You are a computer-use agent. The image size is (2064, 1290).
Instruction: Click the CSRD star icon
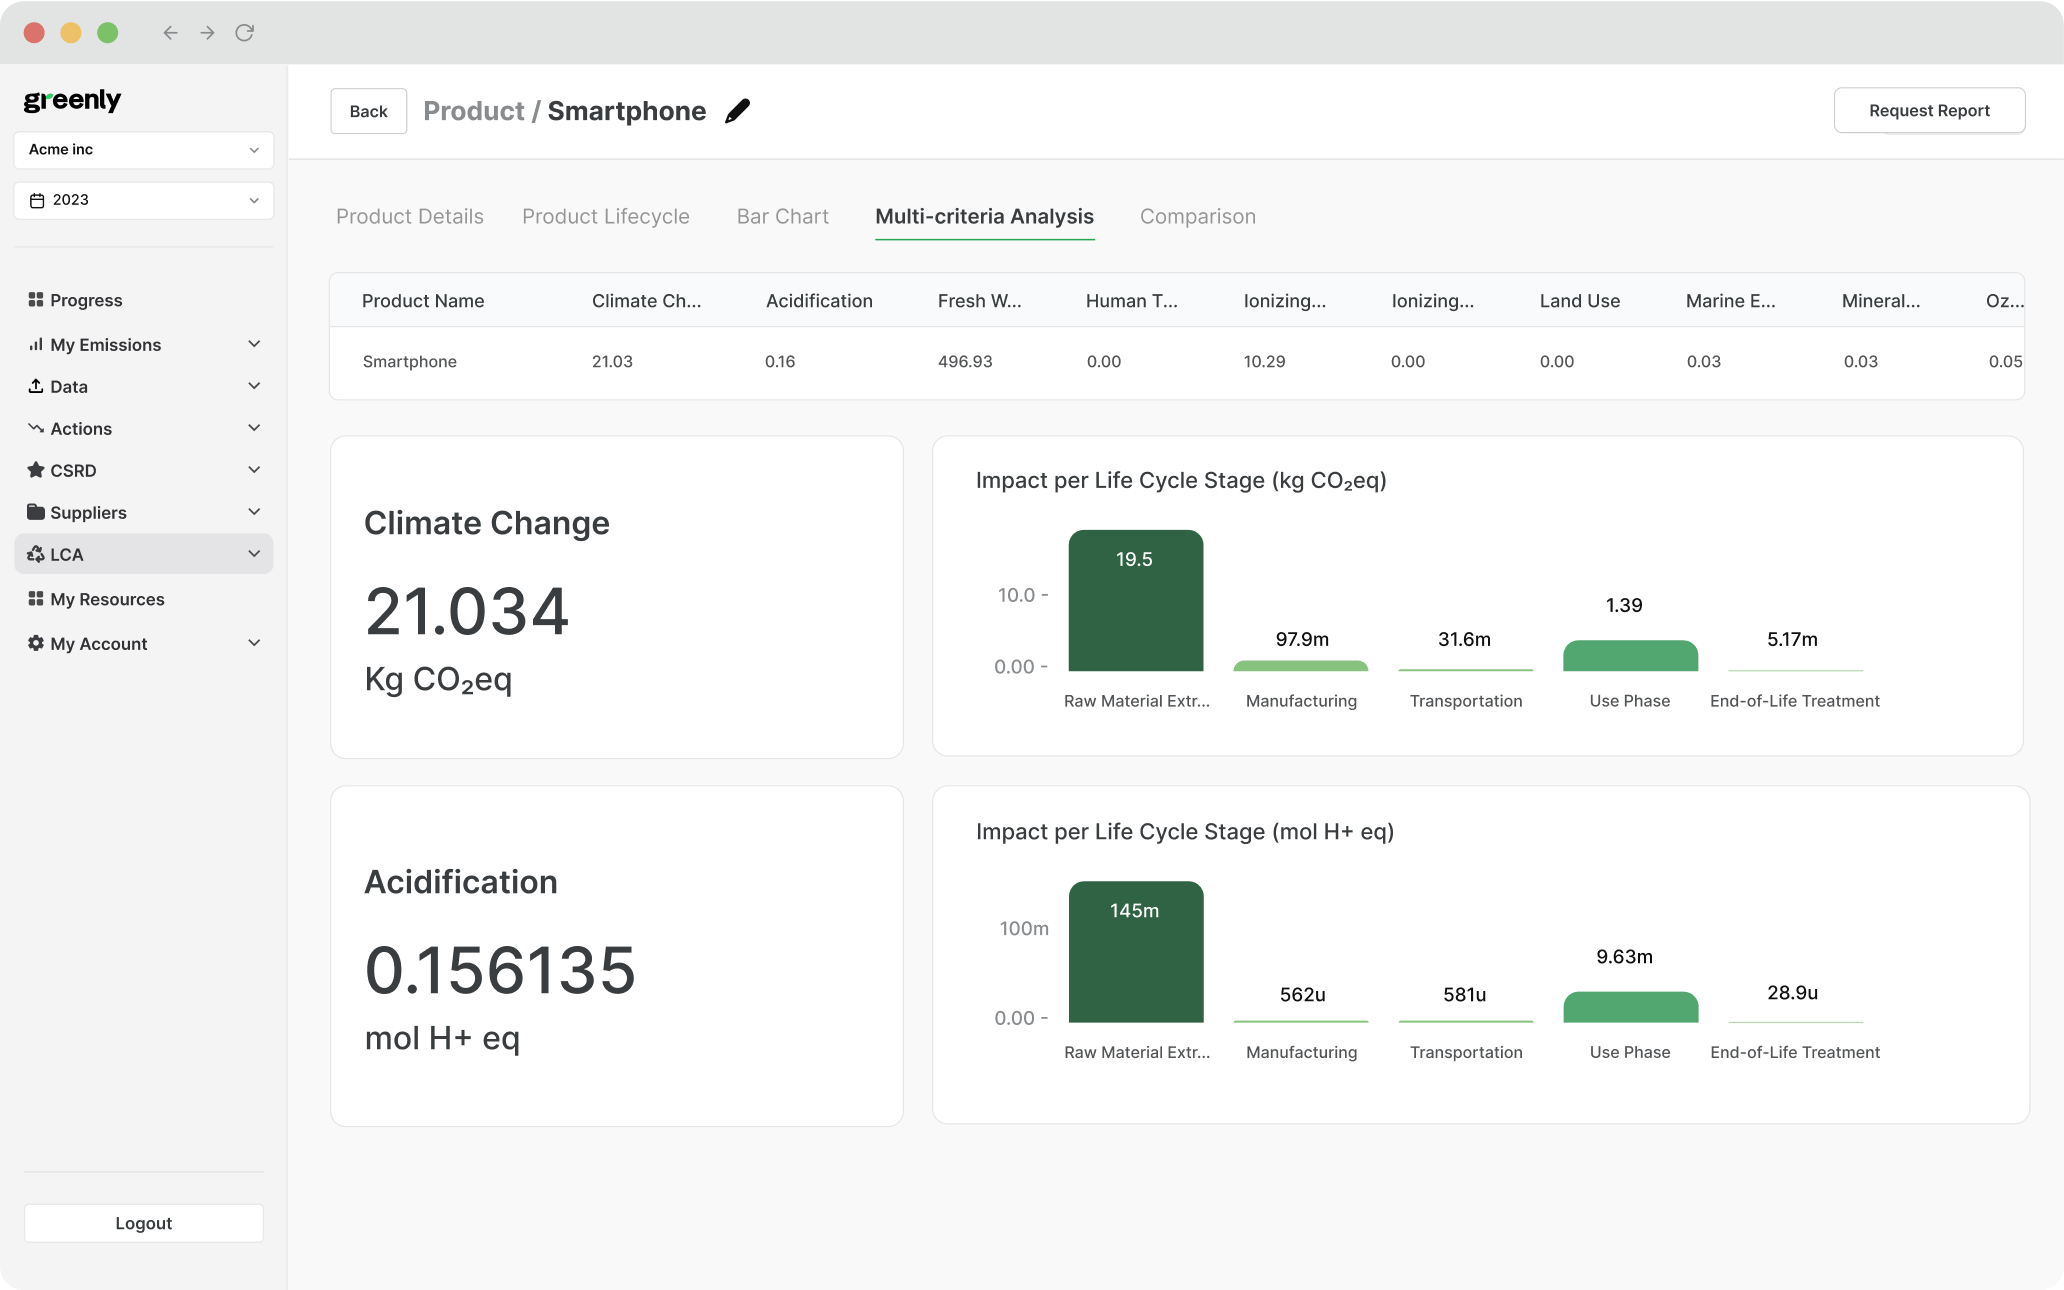click(x=36, y=470)
